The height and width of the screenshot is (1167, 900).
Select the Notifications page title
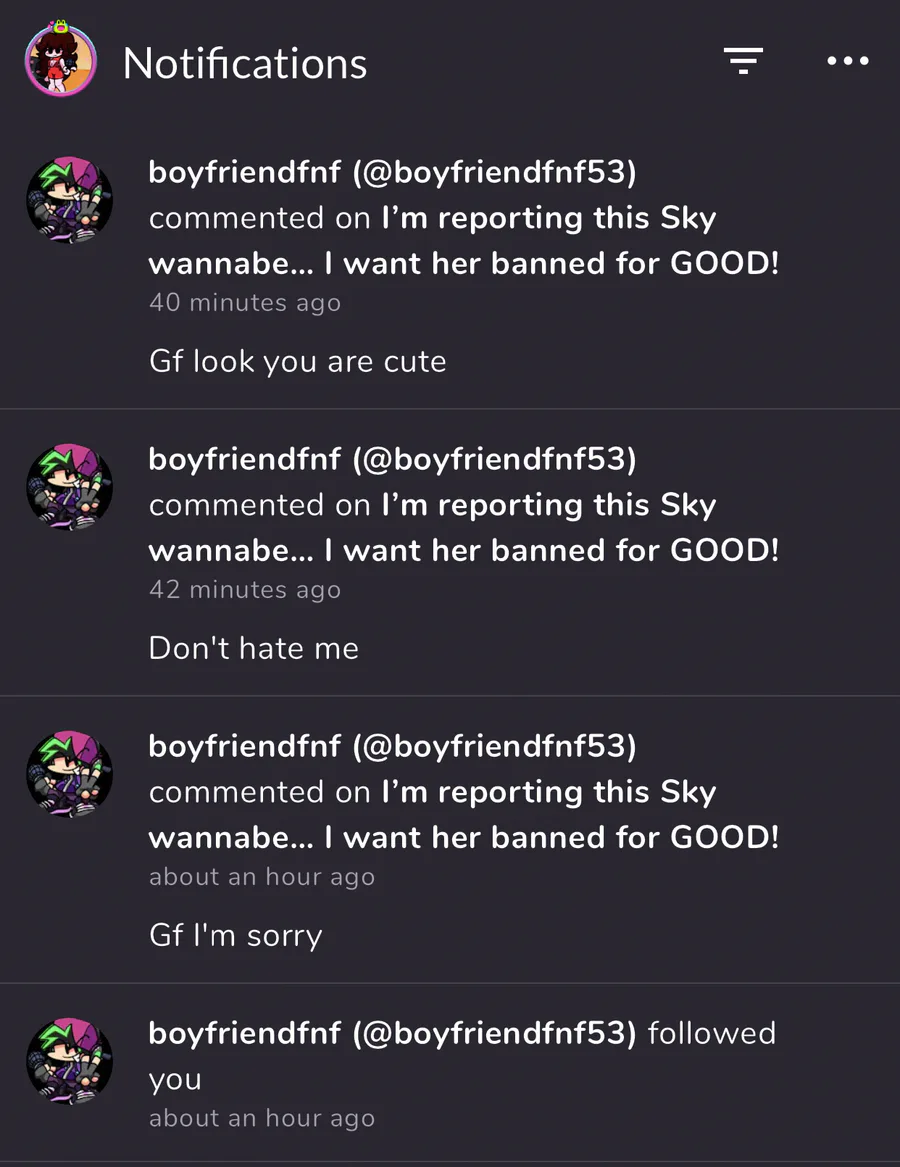pos(245,63)
